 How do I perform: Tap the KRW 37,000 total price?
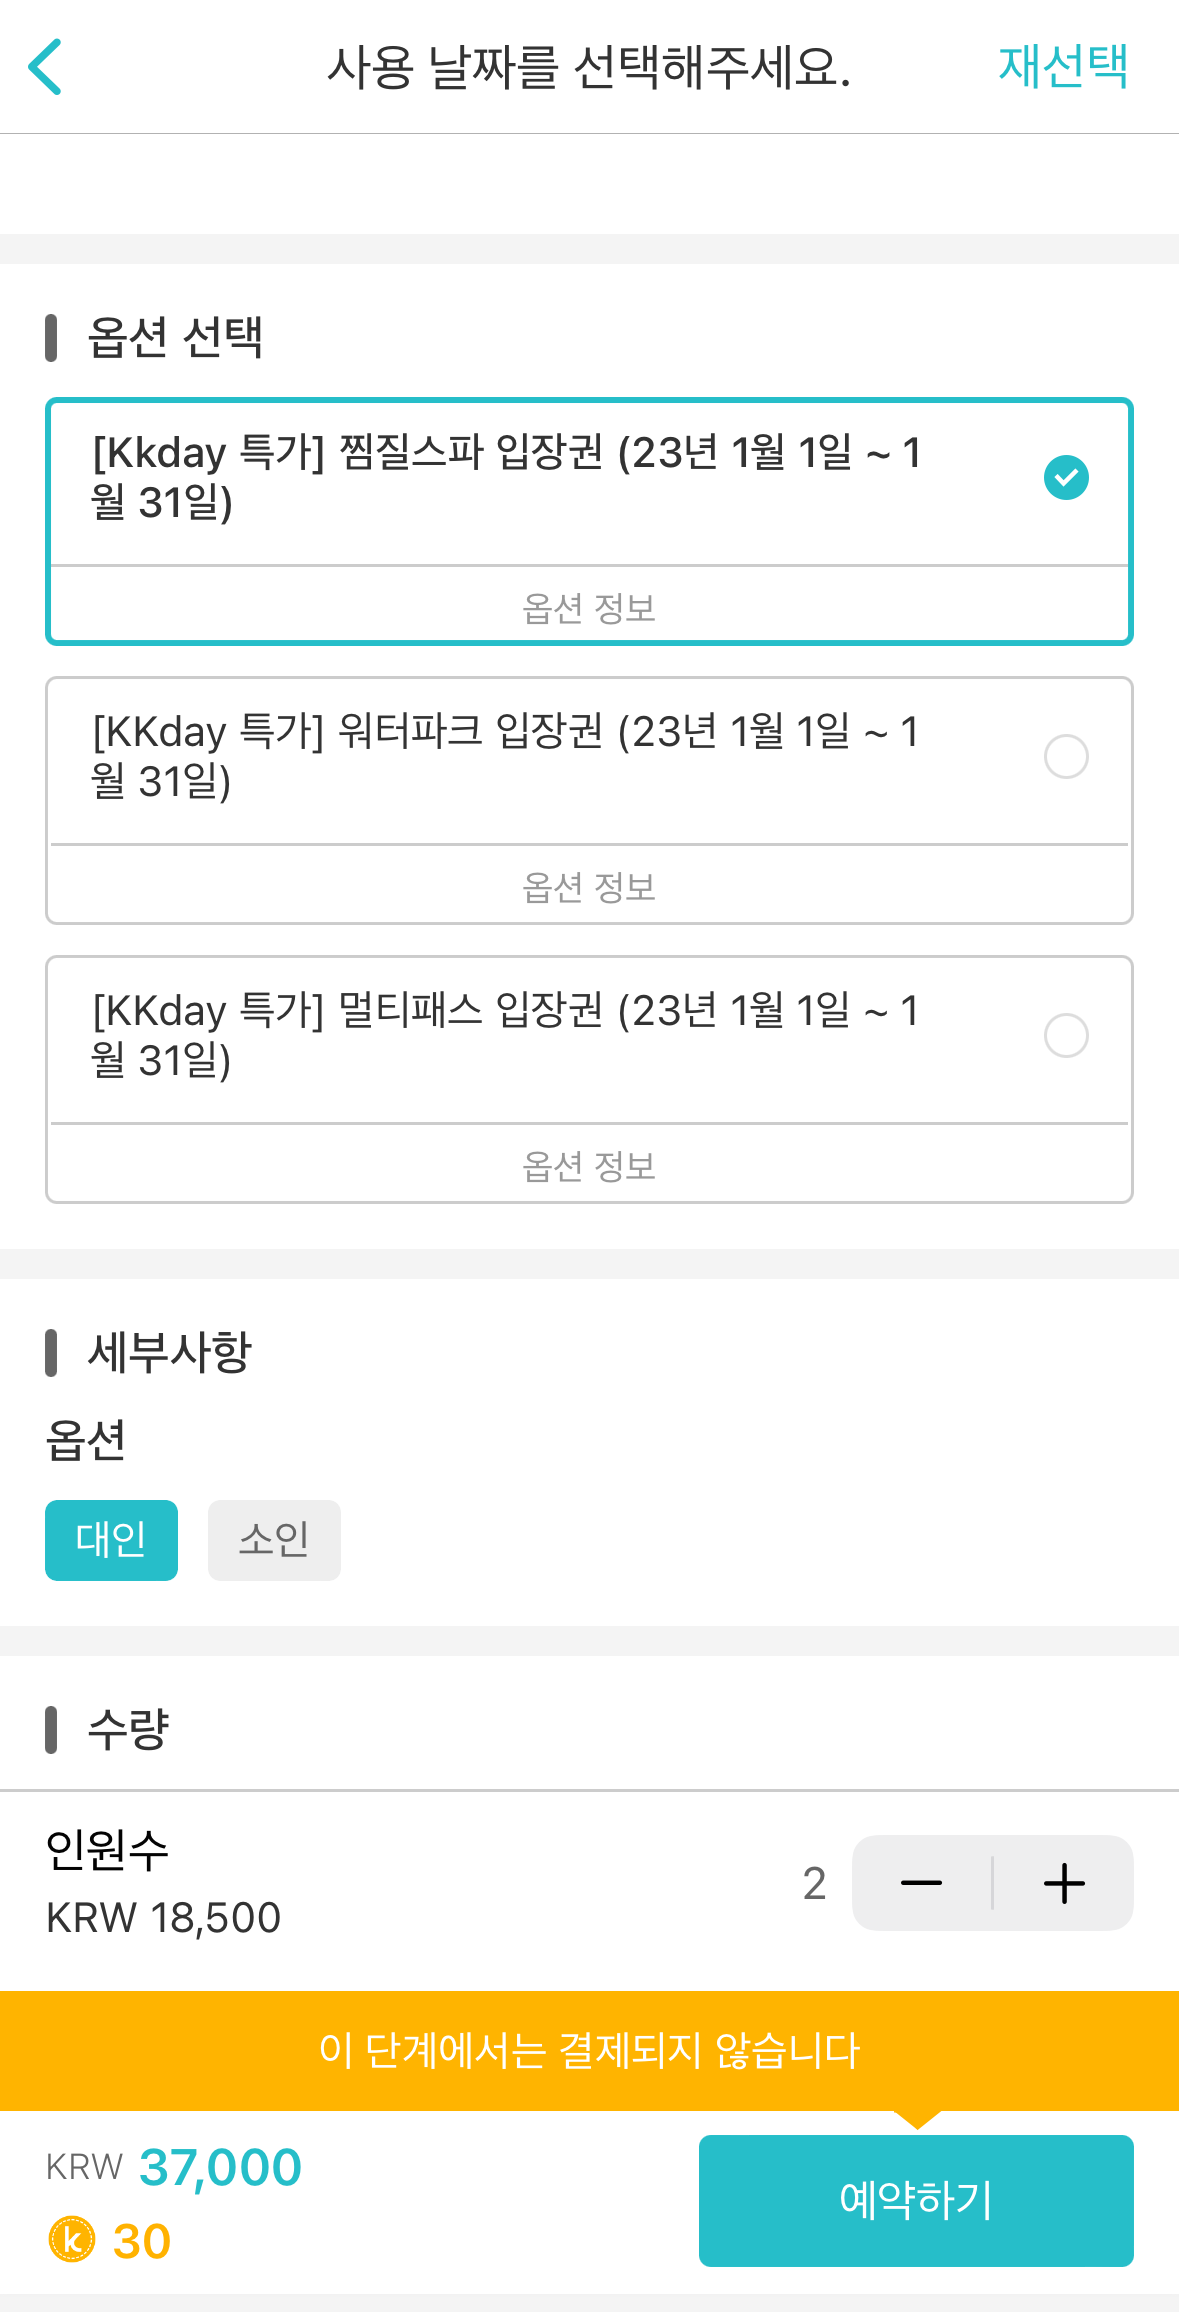(x=174, y=2167)
